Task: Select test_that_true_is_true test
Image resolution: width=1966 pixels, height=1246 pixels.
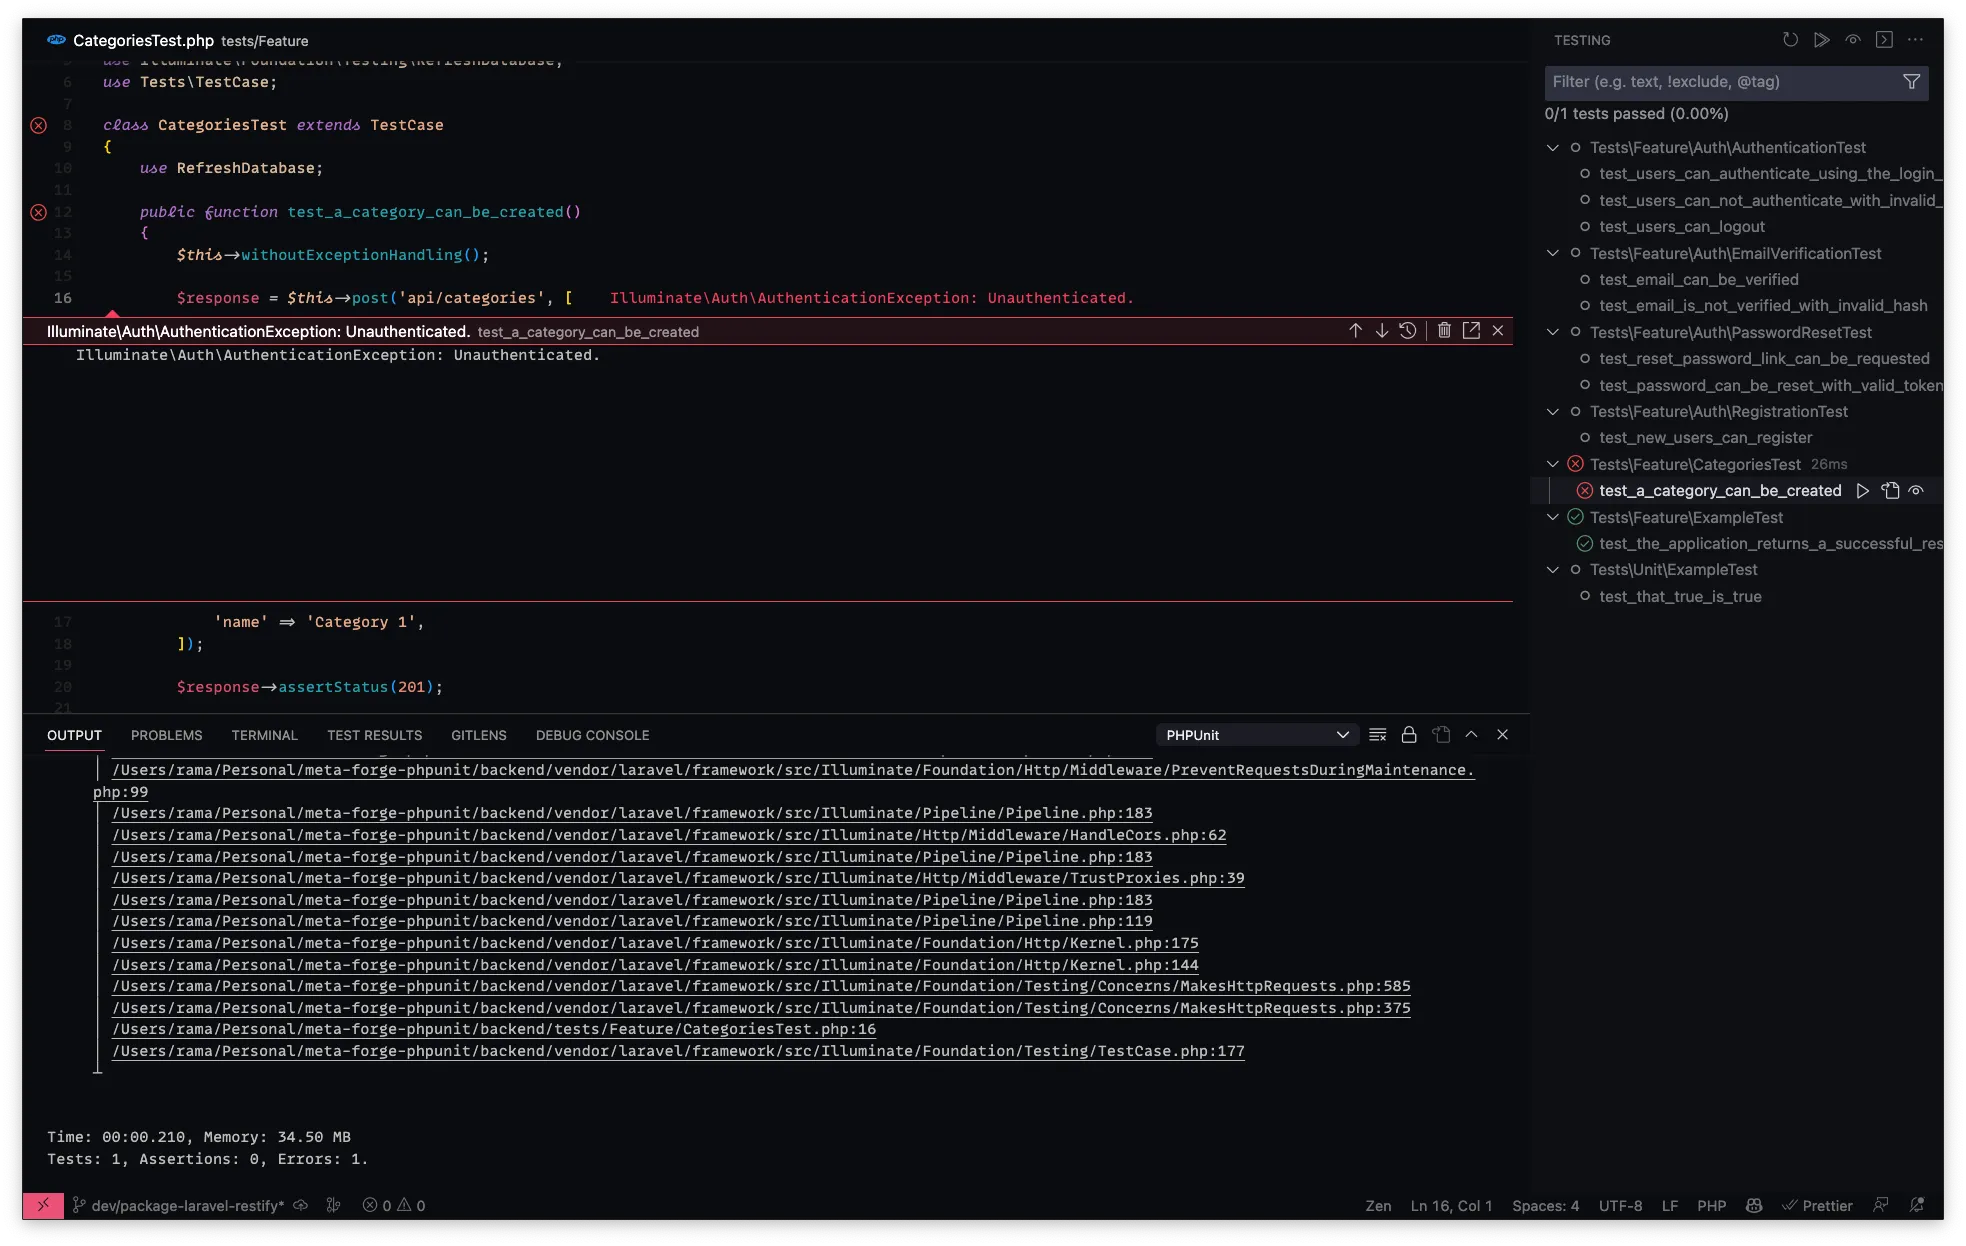Action: (1680, 597)
